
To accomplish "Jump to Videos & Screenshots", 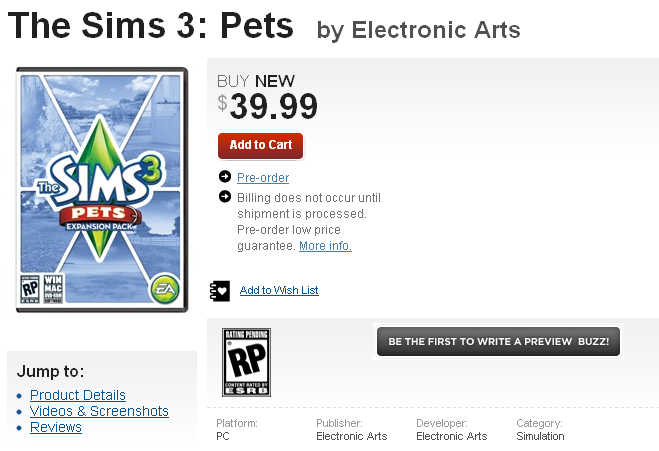I will [99, 411].
